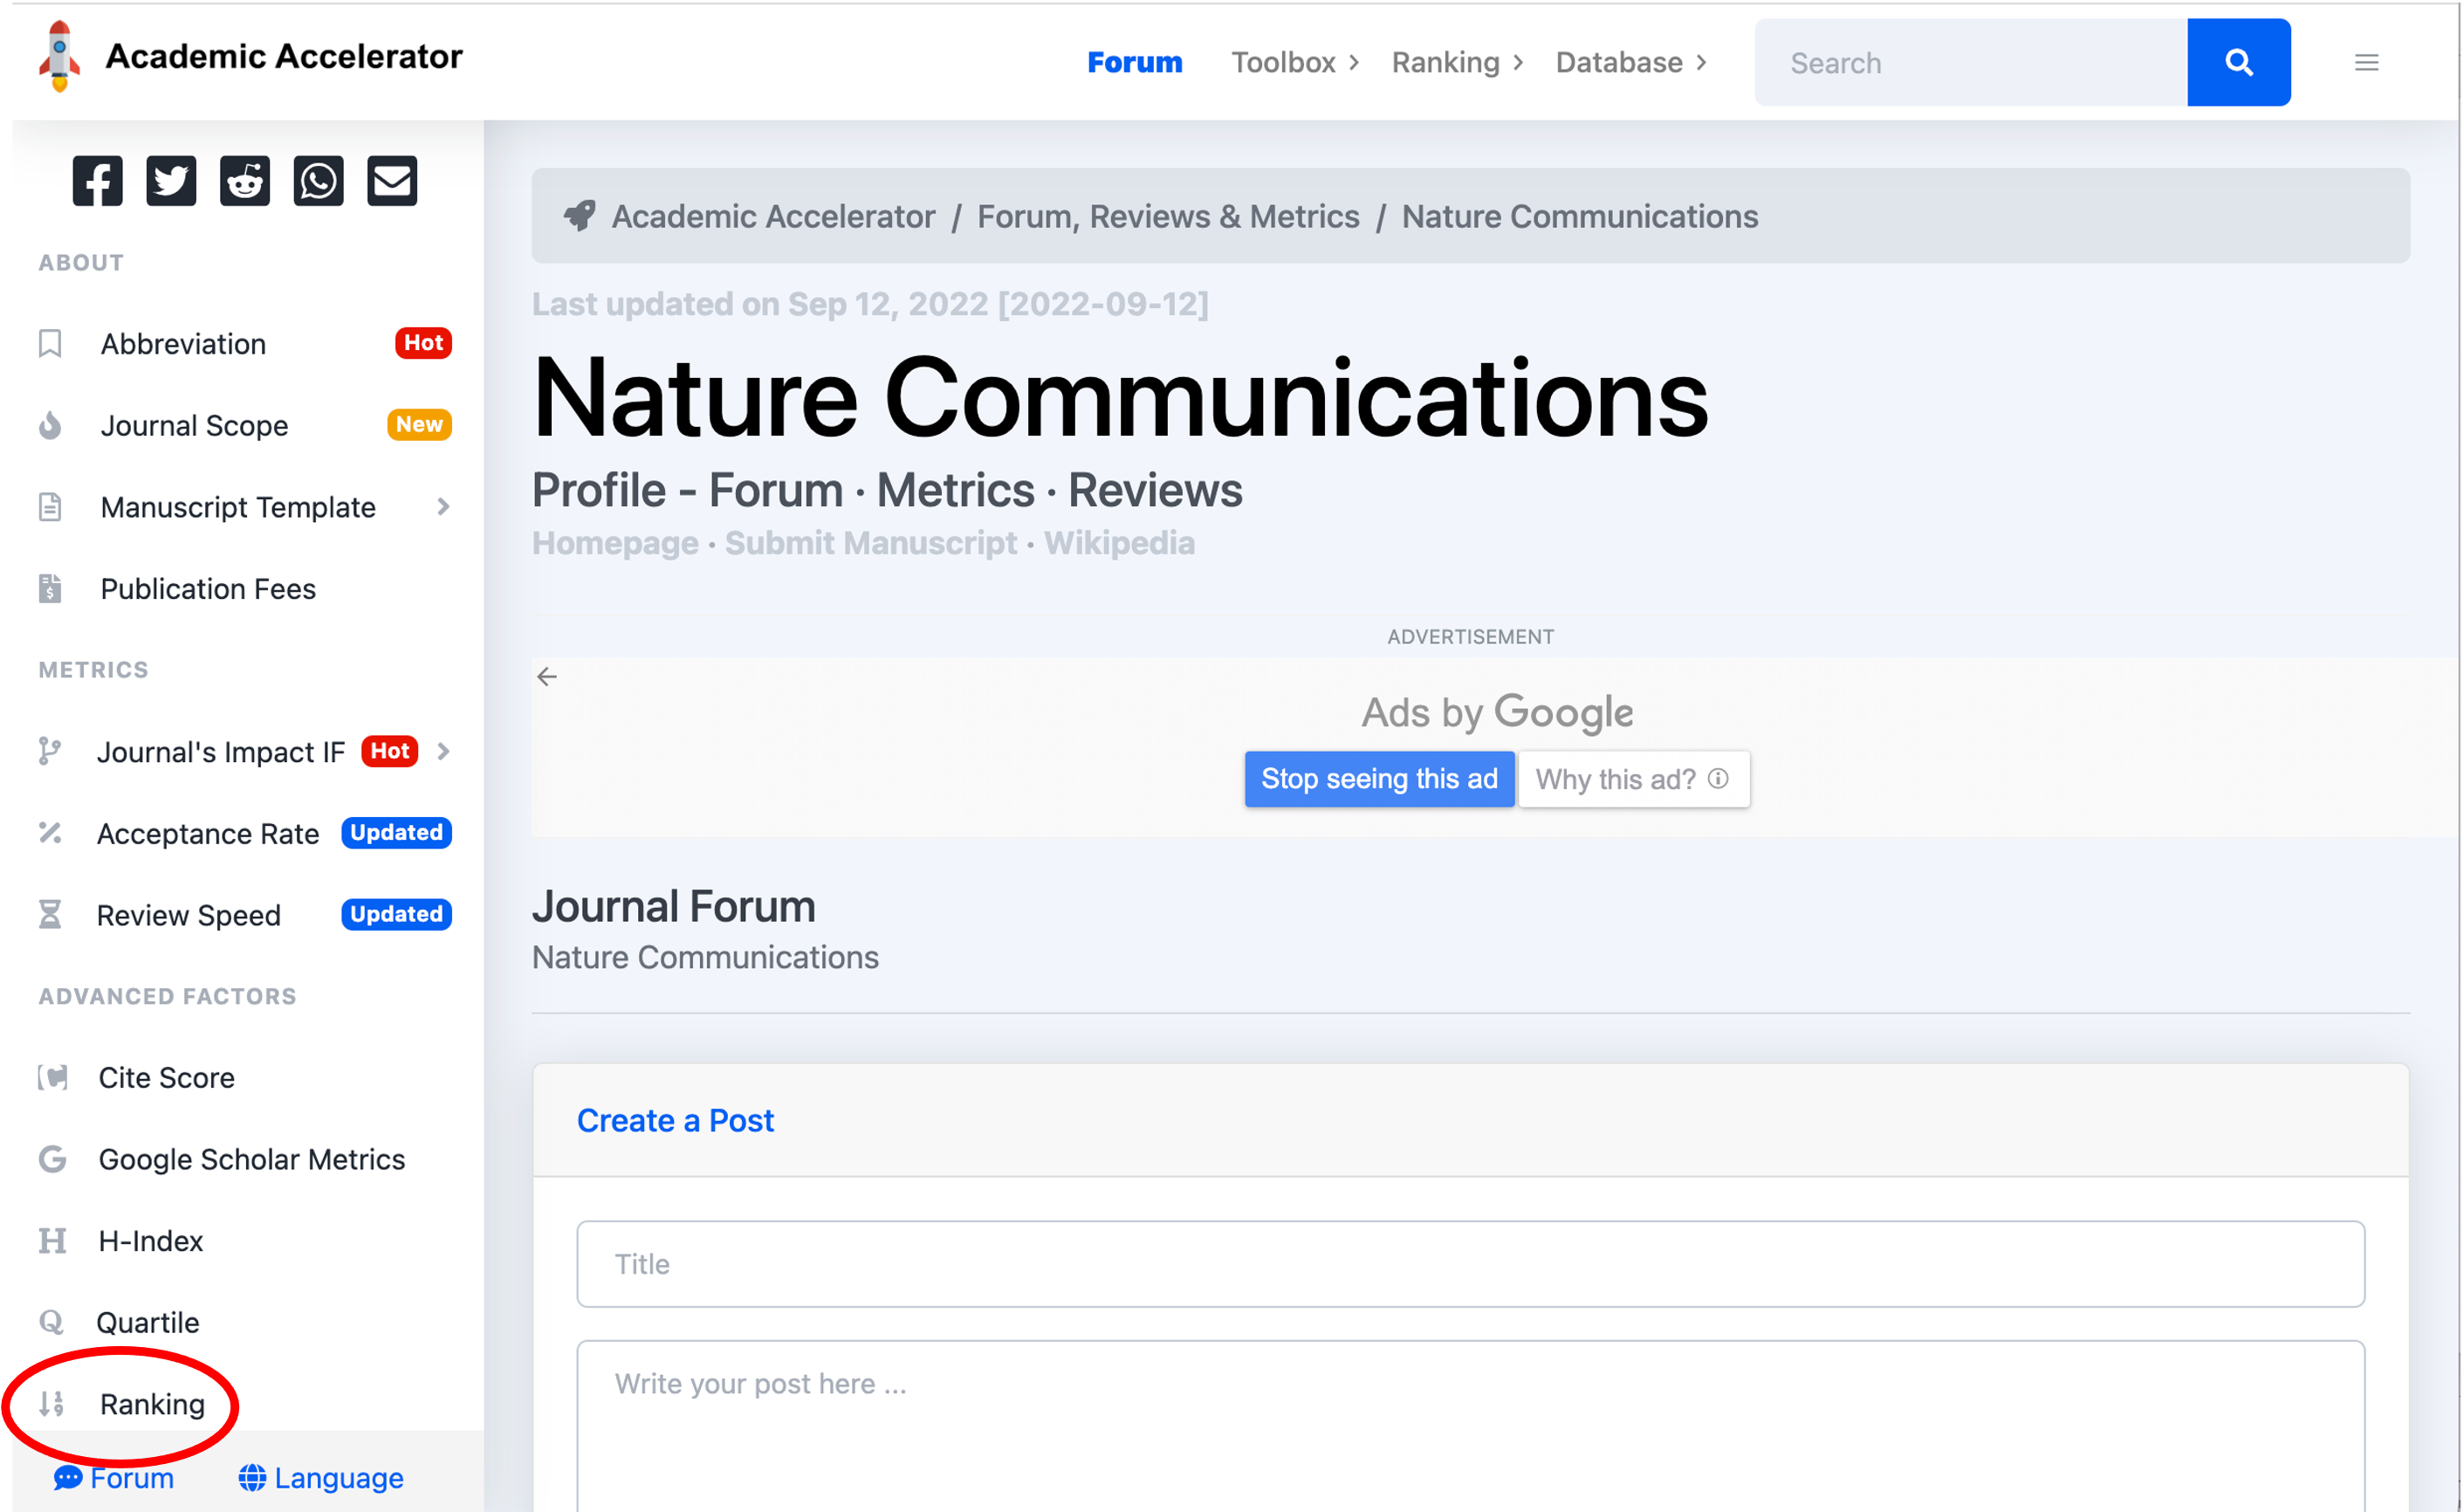Open Journal Scope in sidebar
This screenshot has height=1512, width=2464.
tap(194, 425)
